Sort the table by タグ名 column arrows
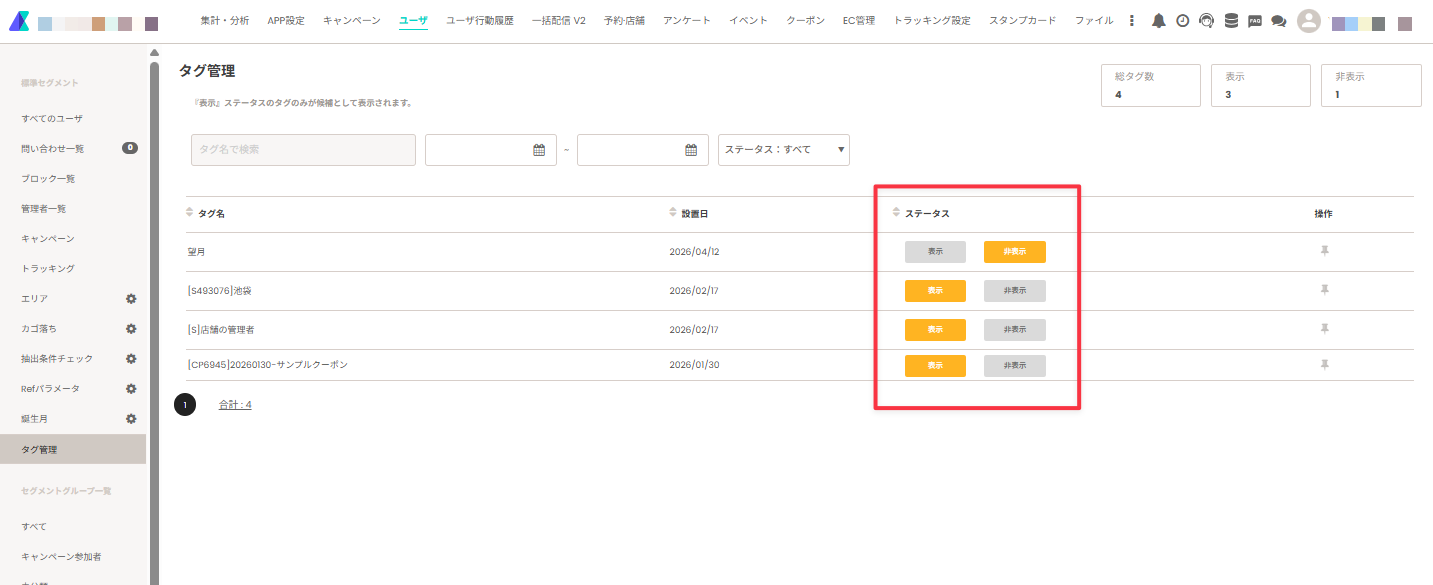 190,212
